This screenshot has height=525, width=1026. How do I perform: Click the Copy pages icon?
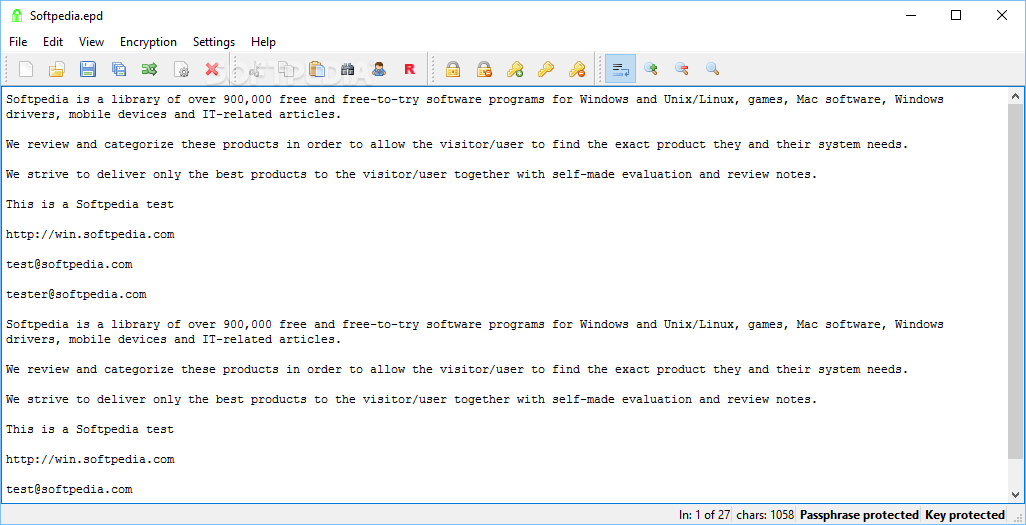(286, 69)
